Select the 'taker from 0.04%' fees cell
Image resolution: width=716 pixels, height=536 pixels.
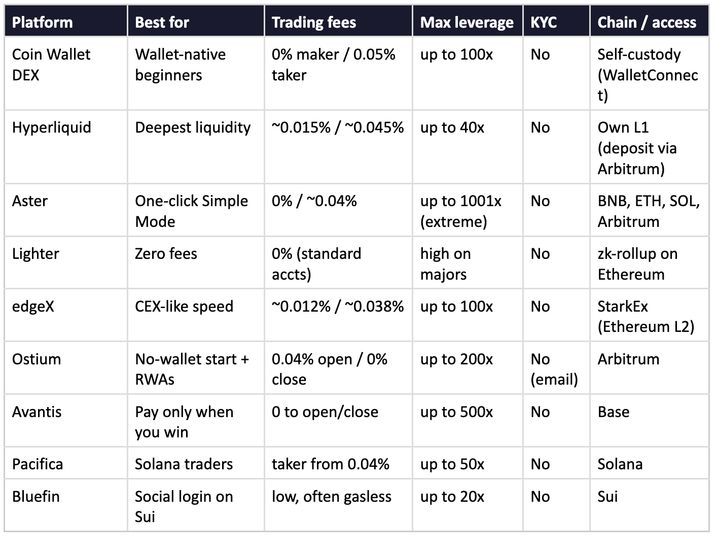[338, 463]
